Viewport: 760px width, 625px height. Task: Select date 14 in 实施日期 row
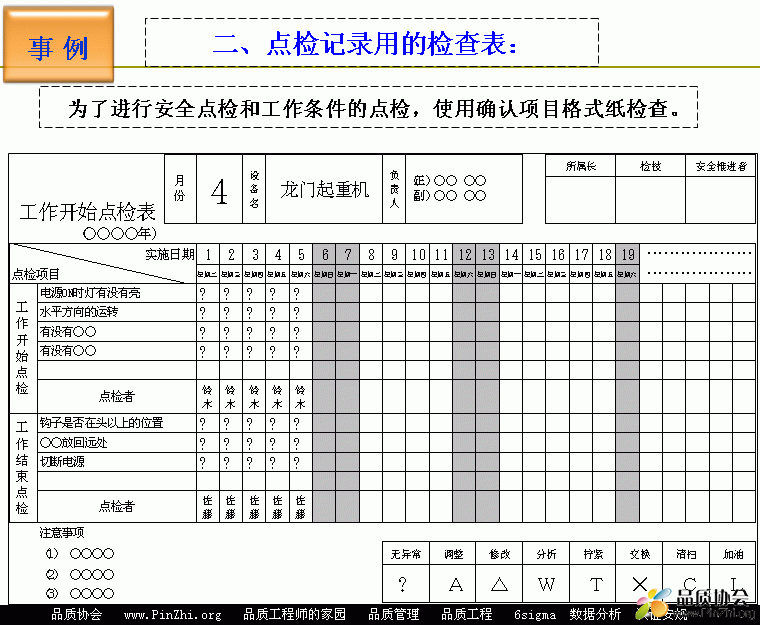click(511, 254)
